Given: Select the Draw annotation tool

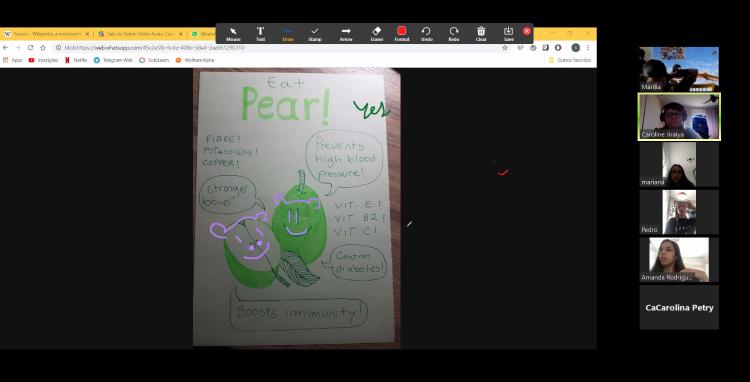Looking at the screenshot, I should [287, 34].
